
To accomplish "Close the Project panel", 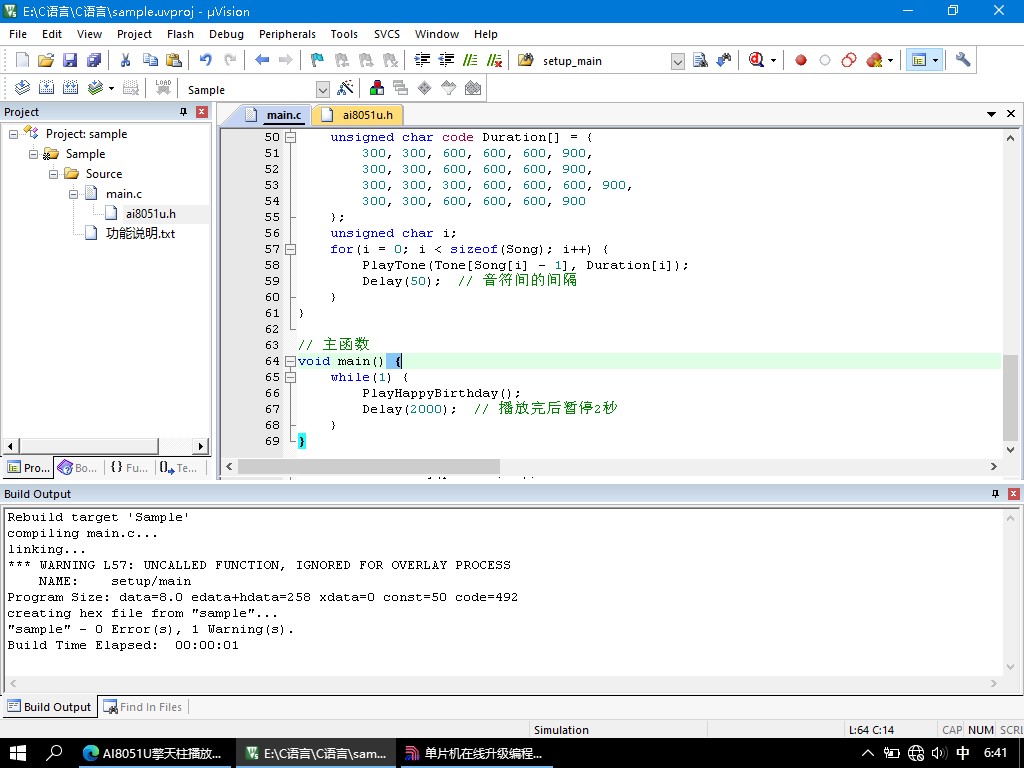I will point(202,112).
